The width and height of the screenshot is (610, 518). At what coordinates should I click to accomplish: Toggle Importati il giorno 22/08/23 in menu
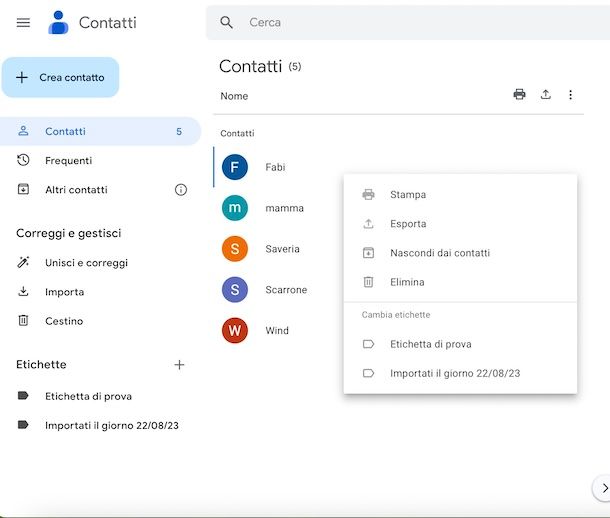click(x=454, y=373)
